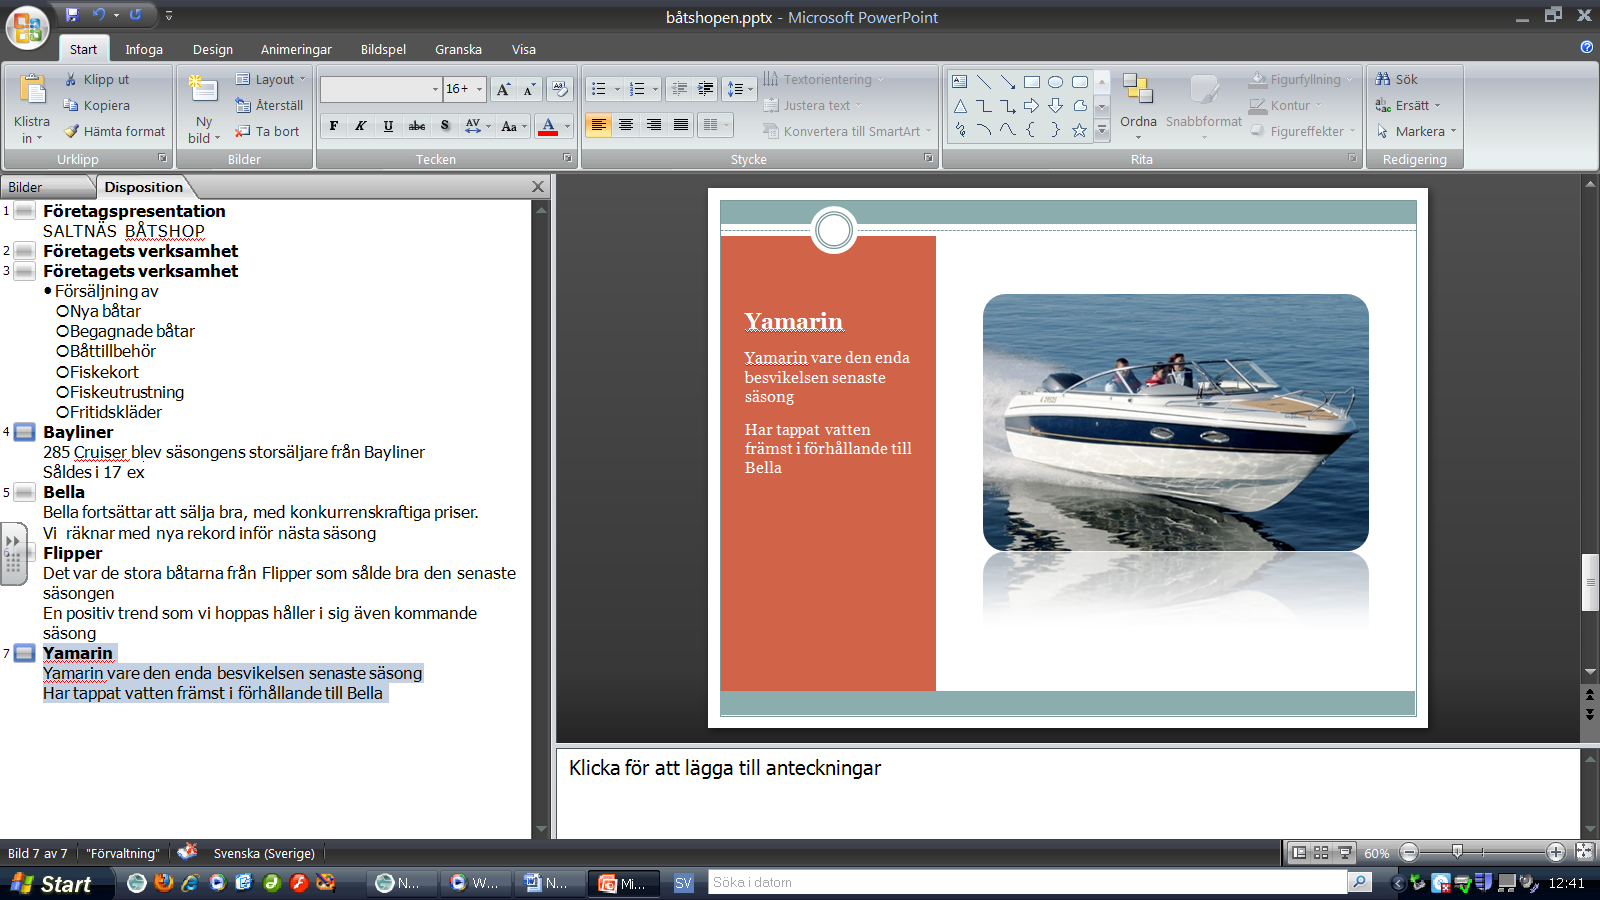
Task: Decrease font size with the small A
Action: 530,89
